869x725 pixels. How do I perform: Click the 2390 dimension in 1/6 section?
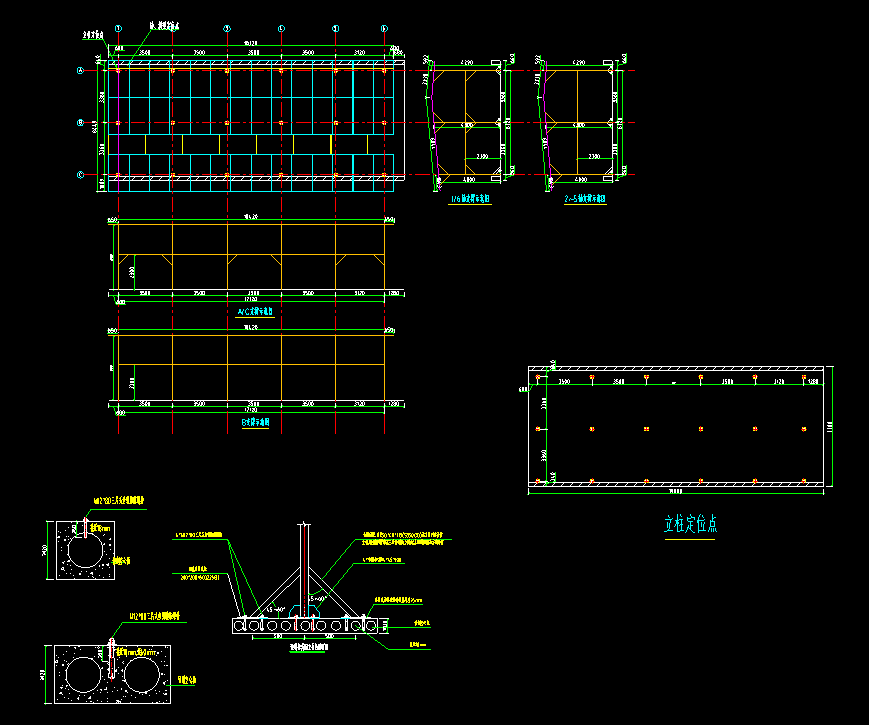pyautogui.click(x=482, y=156)
